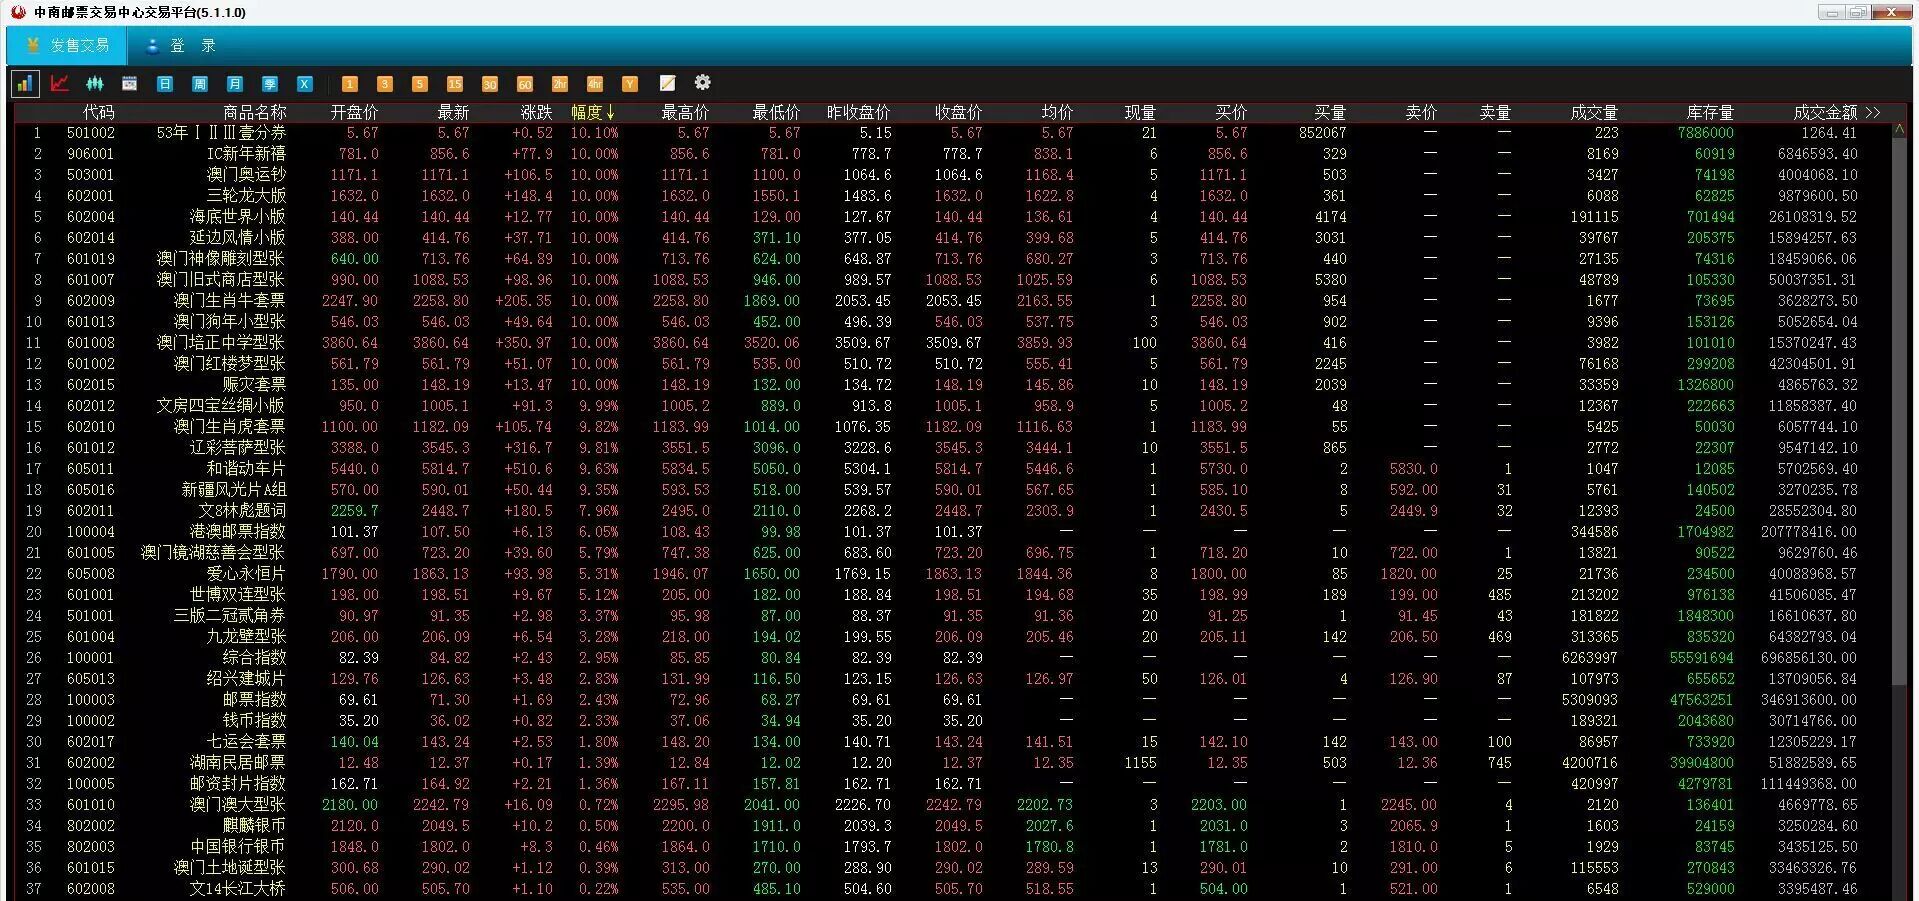Select the daily 日 period icon
1919x901 pixels.
click(165, 84)
